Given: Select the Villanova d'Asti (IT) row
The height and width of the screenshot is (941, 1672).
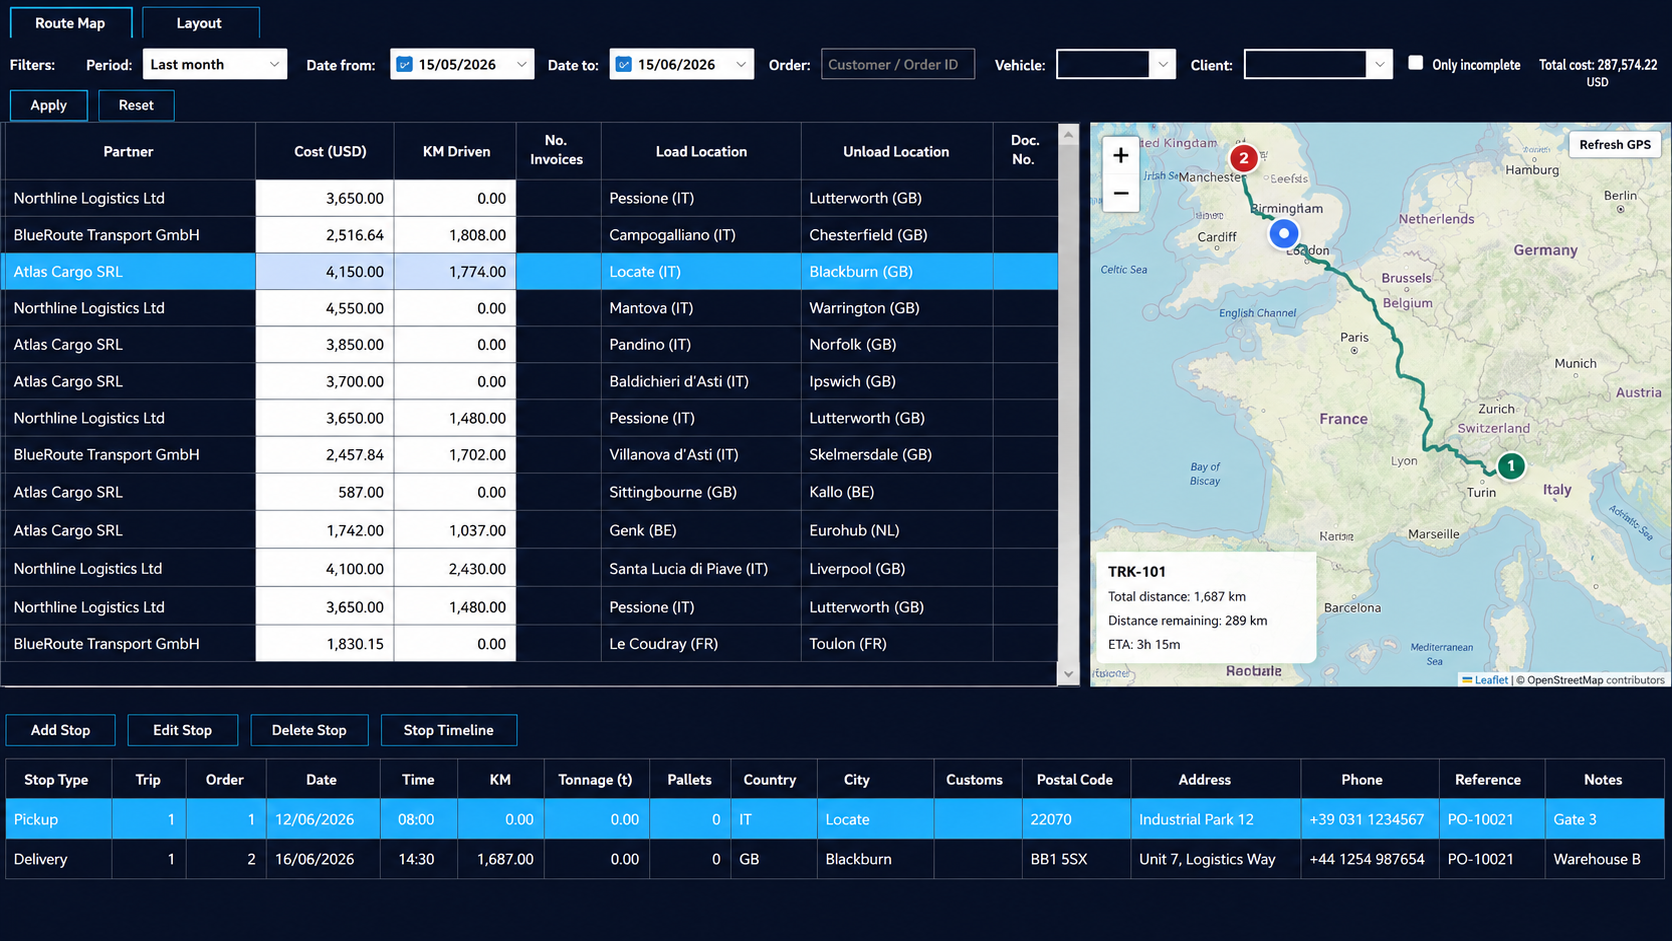Looking at the screenshot, I should [530, 454].
